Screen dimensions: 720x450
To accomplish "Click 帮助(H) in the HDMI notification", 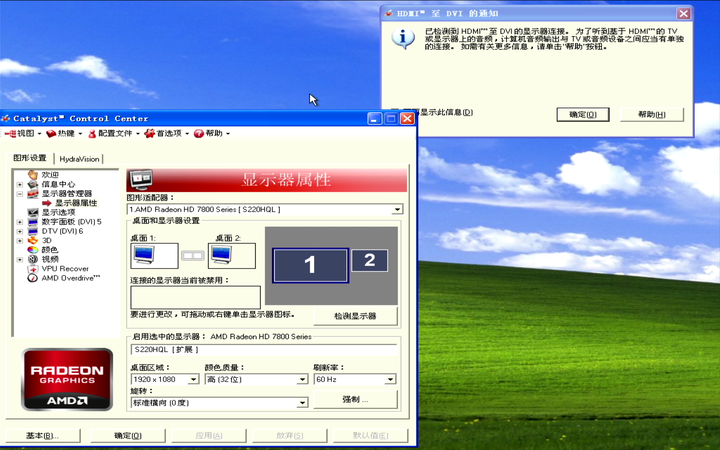I will (652, 115).
